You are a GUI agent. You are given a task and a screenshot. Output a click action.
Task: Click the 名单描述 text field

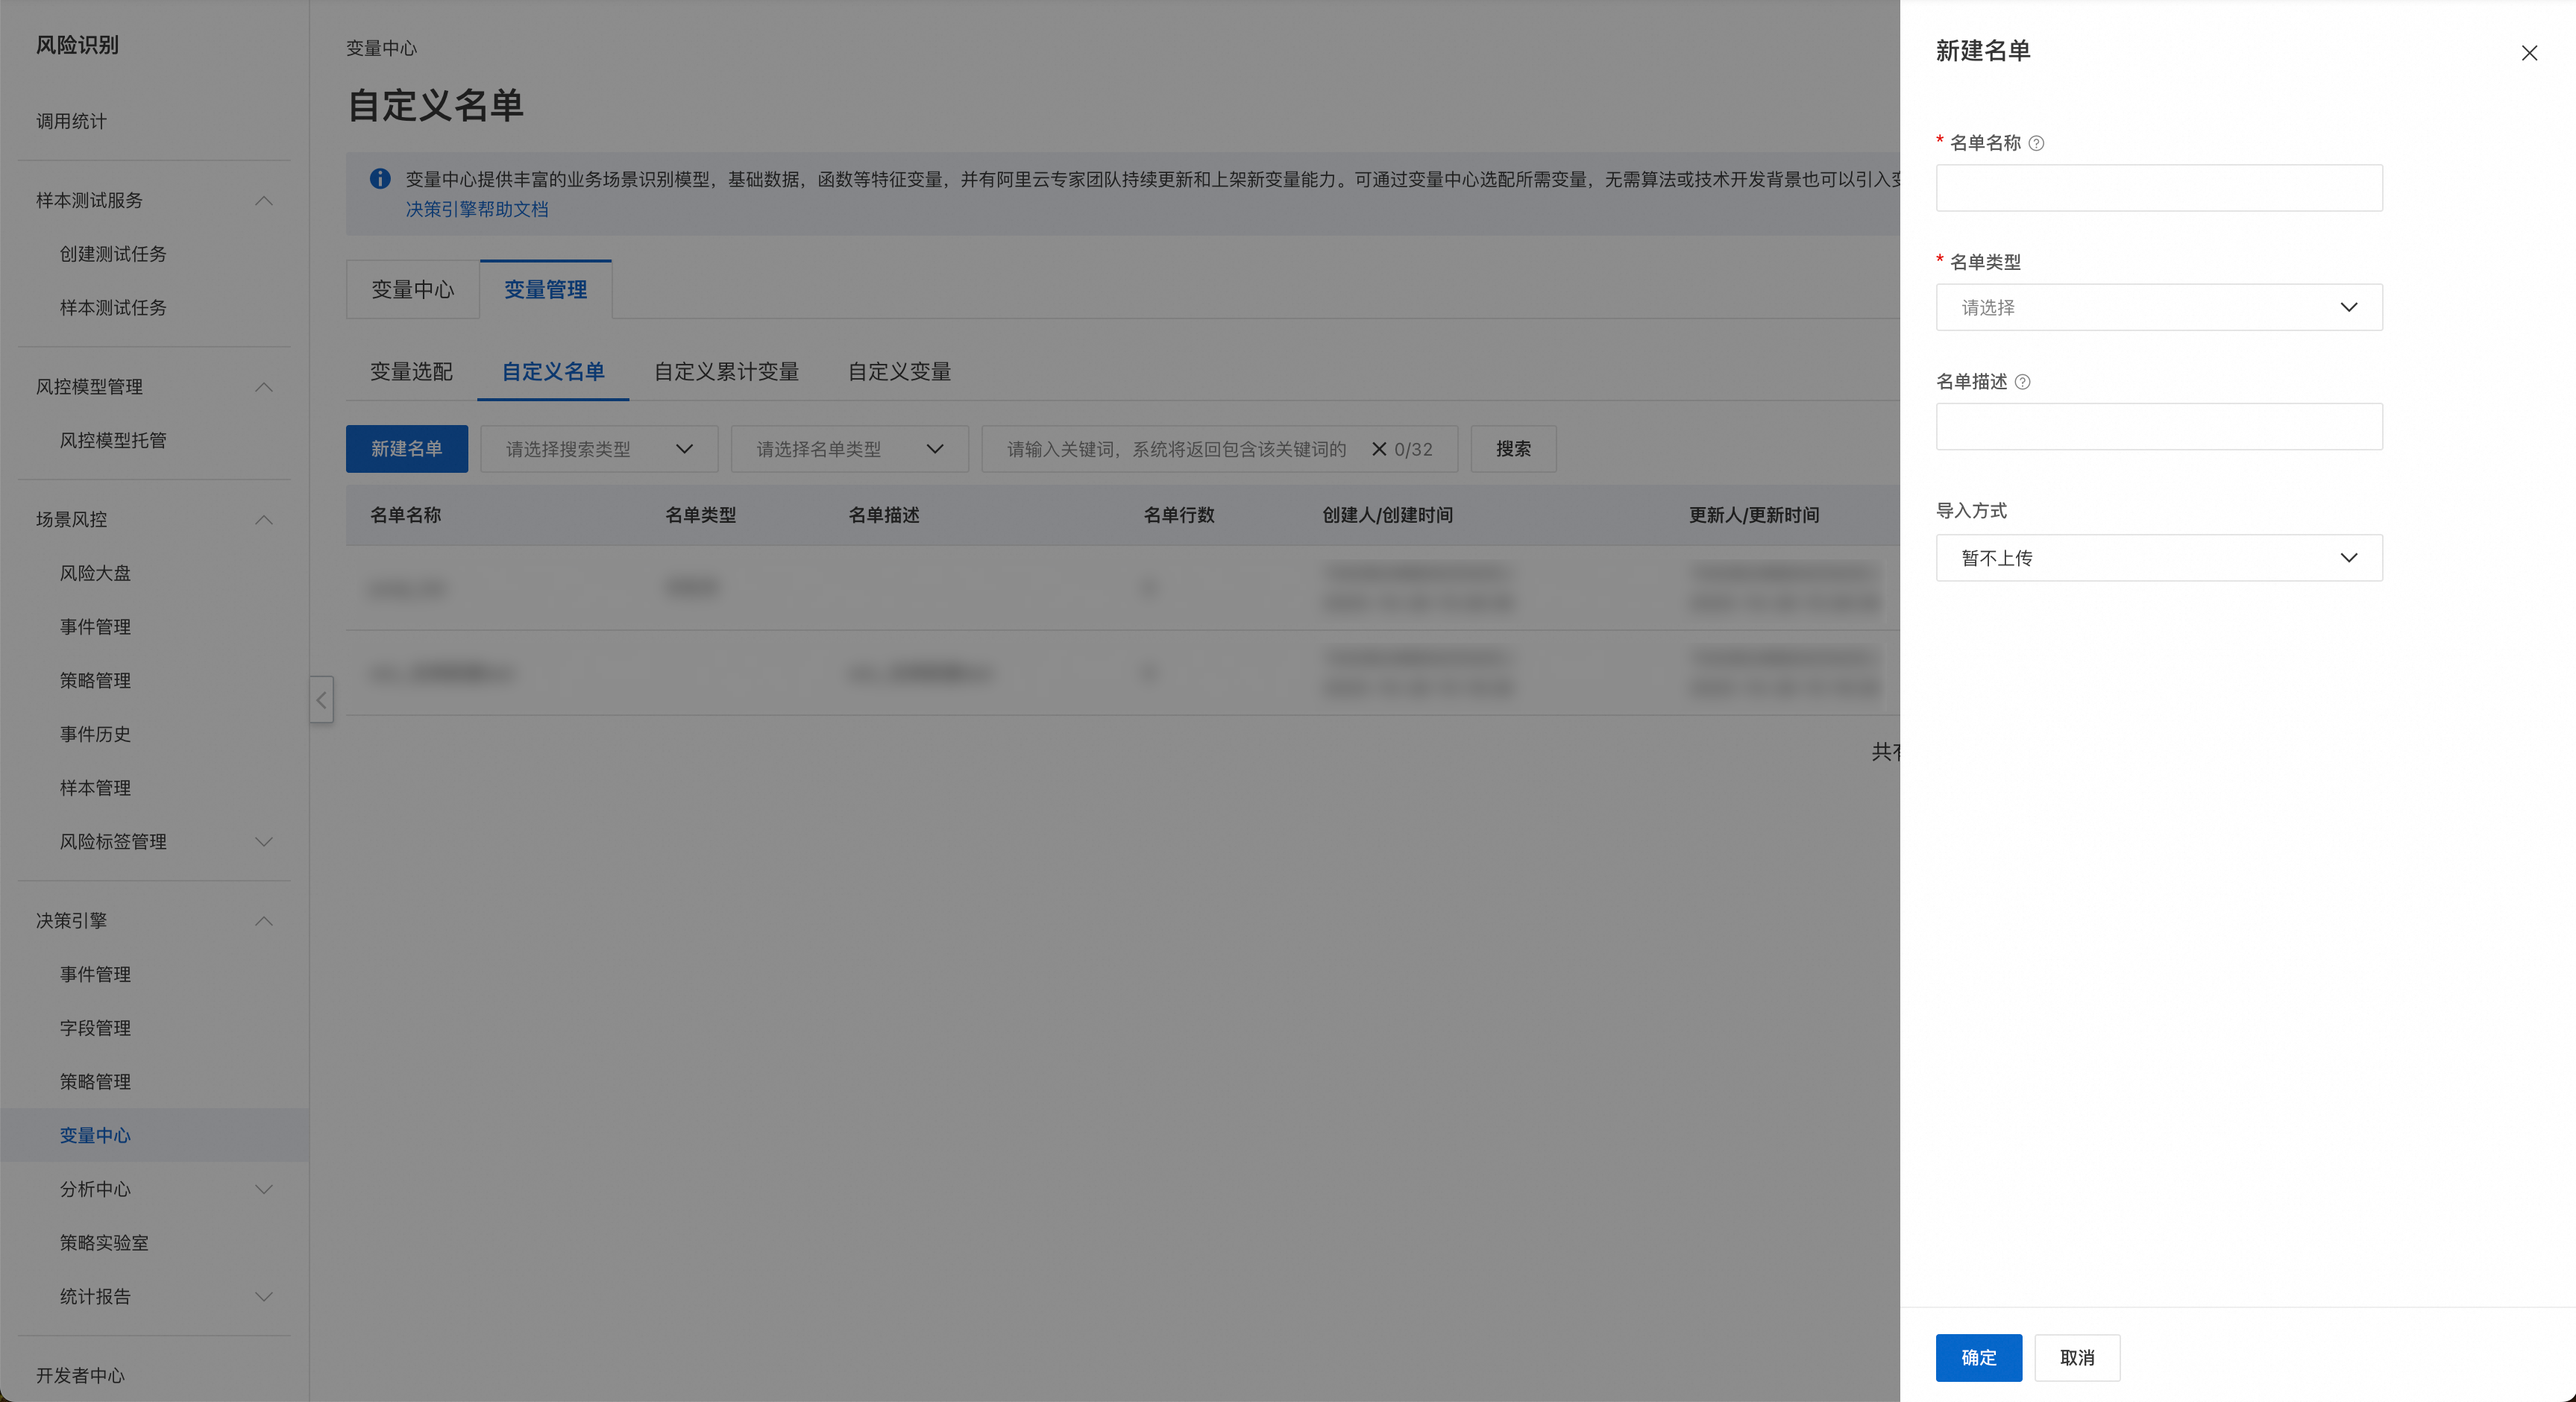coord(2158,427)
